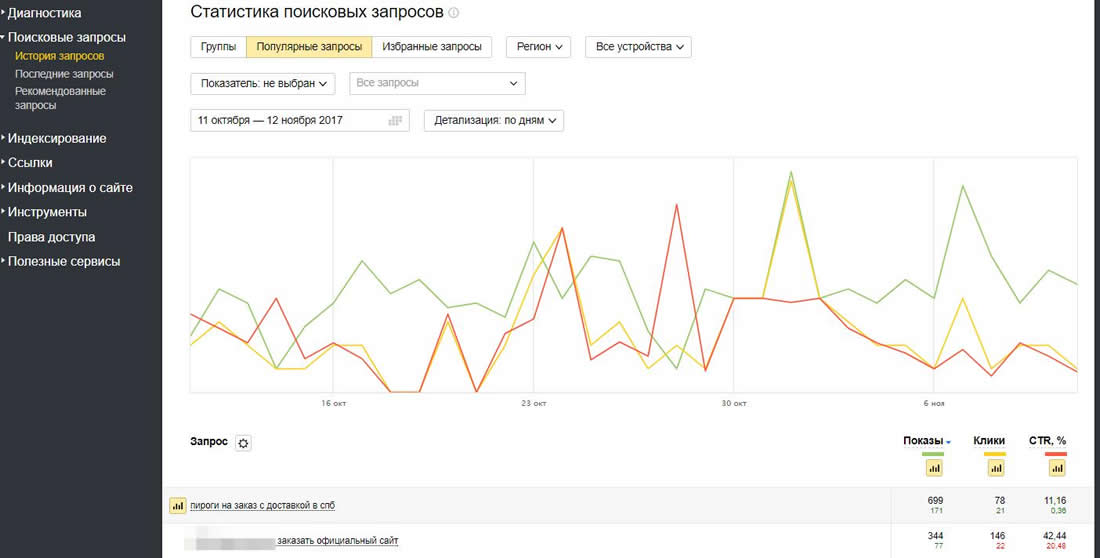The width and height of the screenshot is (1100, 558).
Task: Click the gear icon next to Запрос
Action: coord(243,443)
